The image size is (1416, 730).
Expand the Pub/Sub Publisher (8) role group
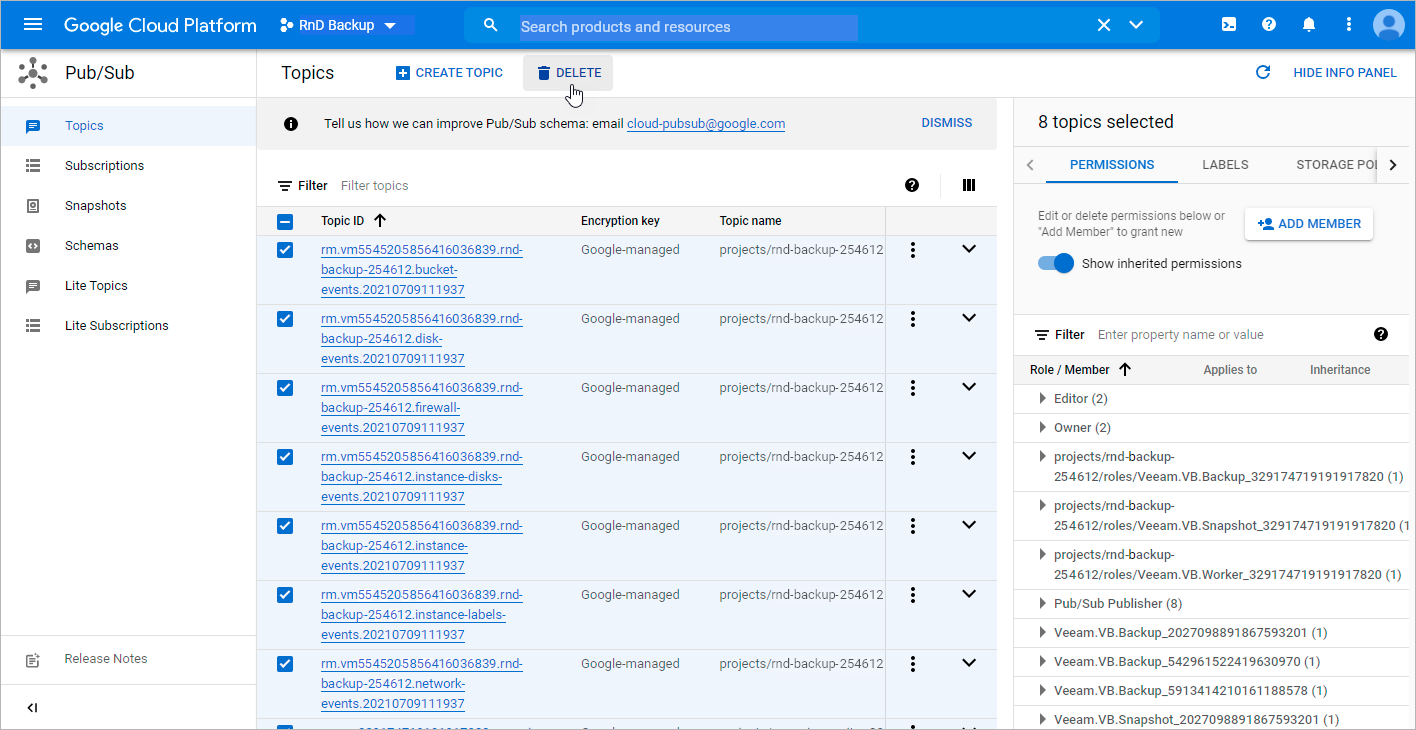1044,604
